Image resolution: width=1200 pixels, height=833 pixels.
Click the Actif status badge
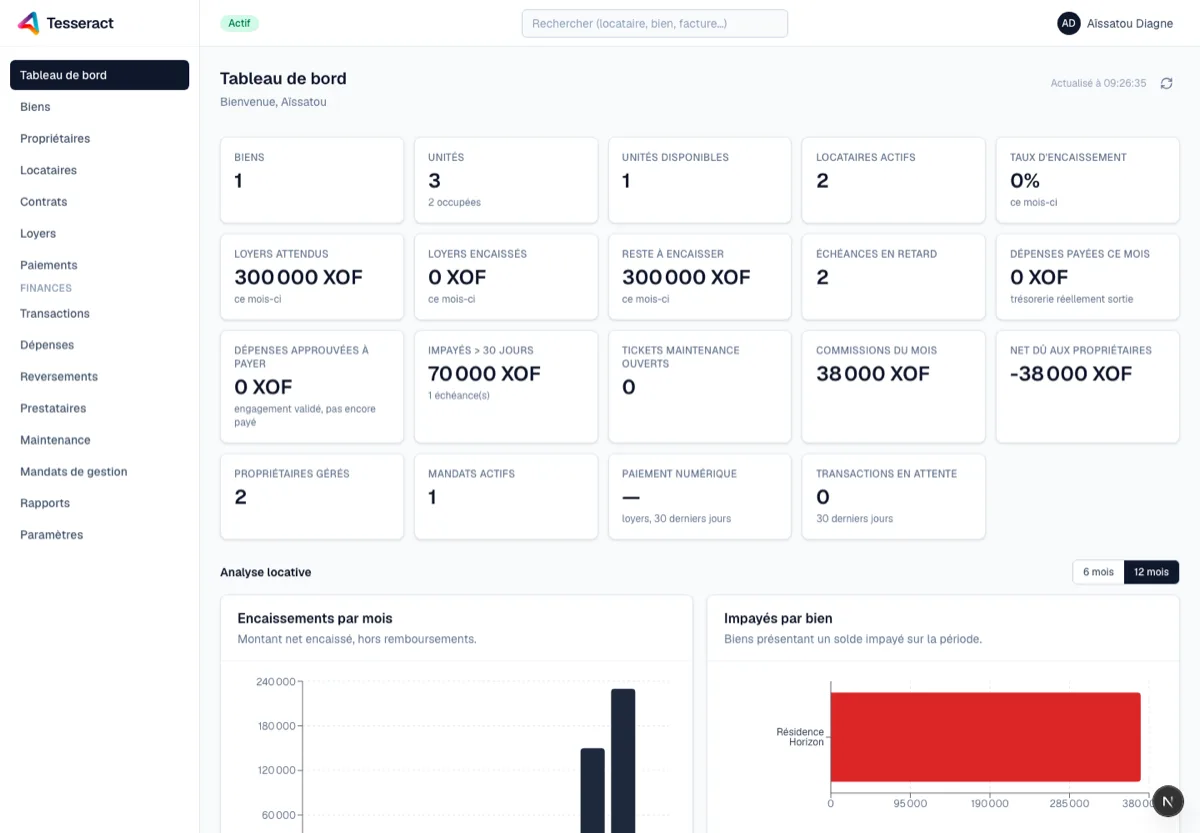(239, 23)
